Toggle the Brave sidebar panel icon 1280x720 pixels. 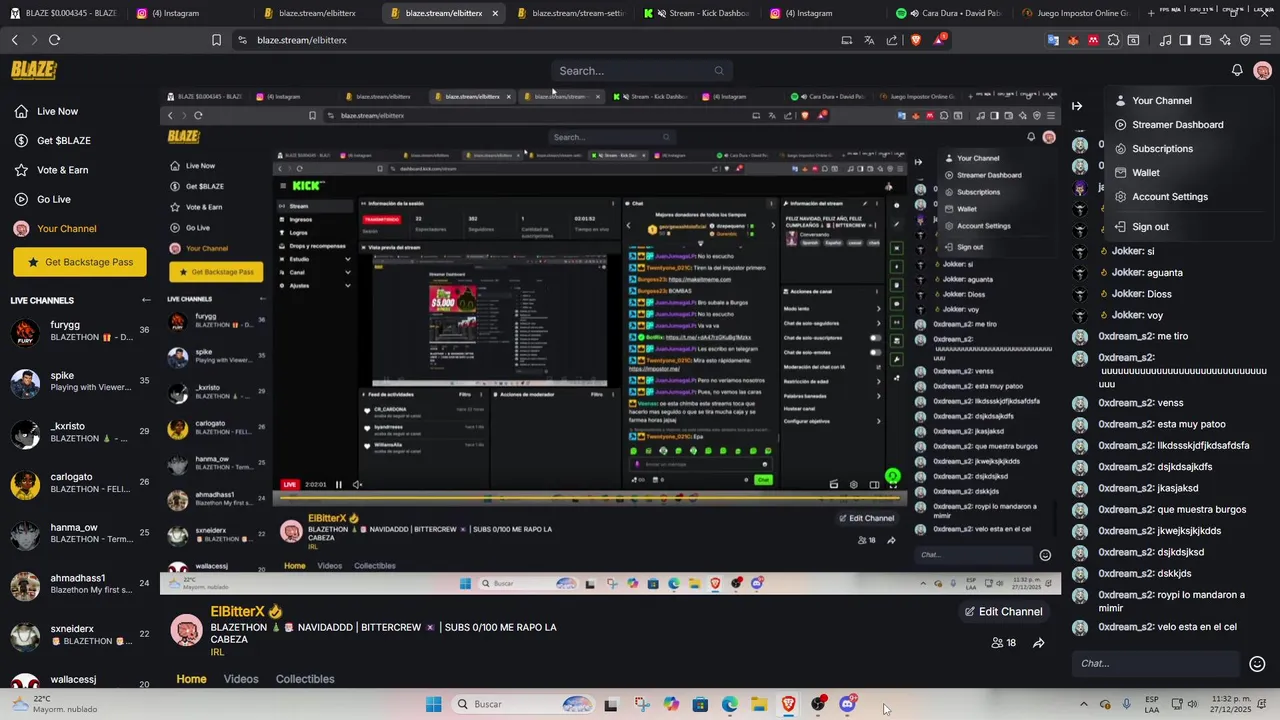point(1185,40)
